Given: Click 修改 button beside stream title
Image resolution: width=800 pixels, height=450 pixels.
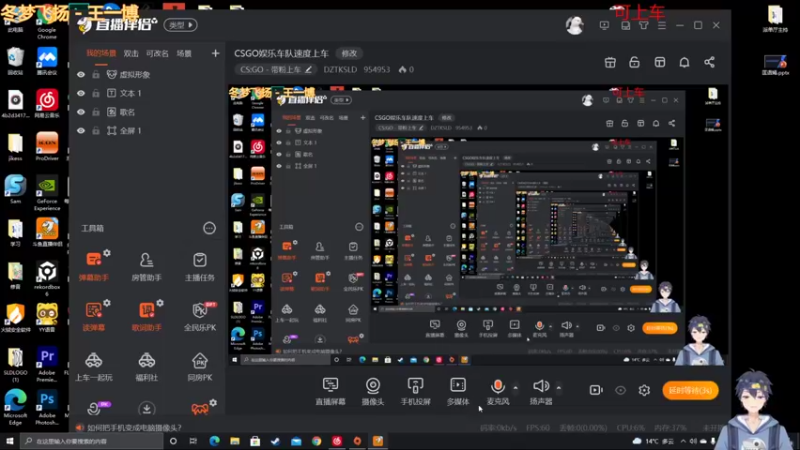Looking at the screenshot, I should [349, 53].
